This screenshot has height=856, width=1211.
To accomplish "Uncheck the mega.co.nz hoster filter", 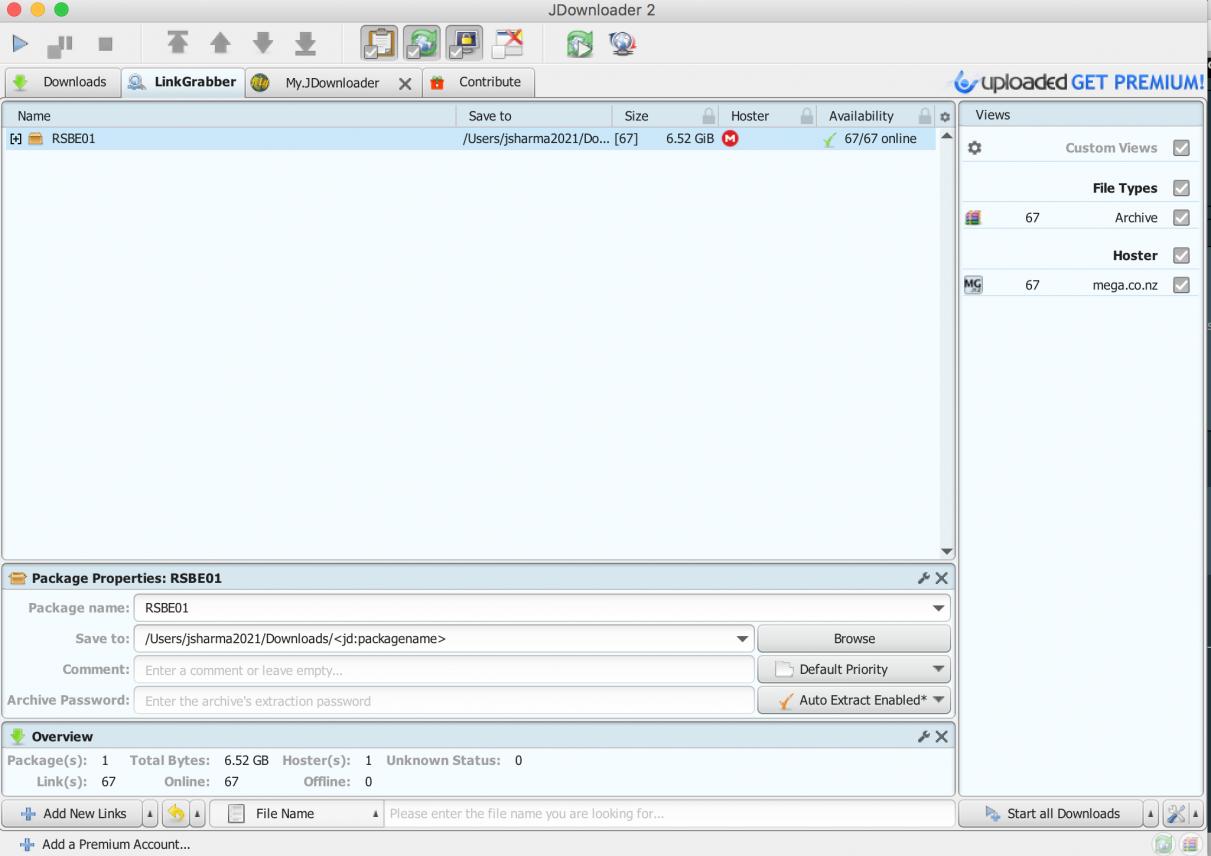I will point(1181,285).
